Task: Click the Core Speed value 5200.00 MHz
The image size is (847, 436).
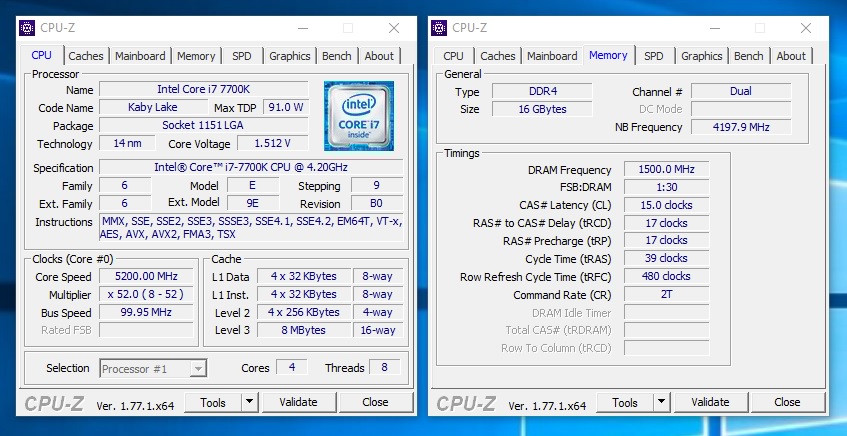Action: pos(146,276)
